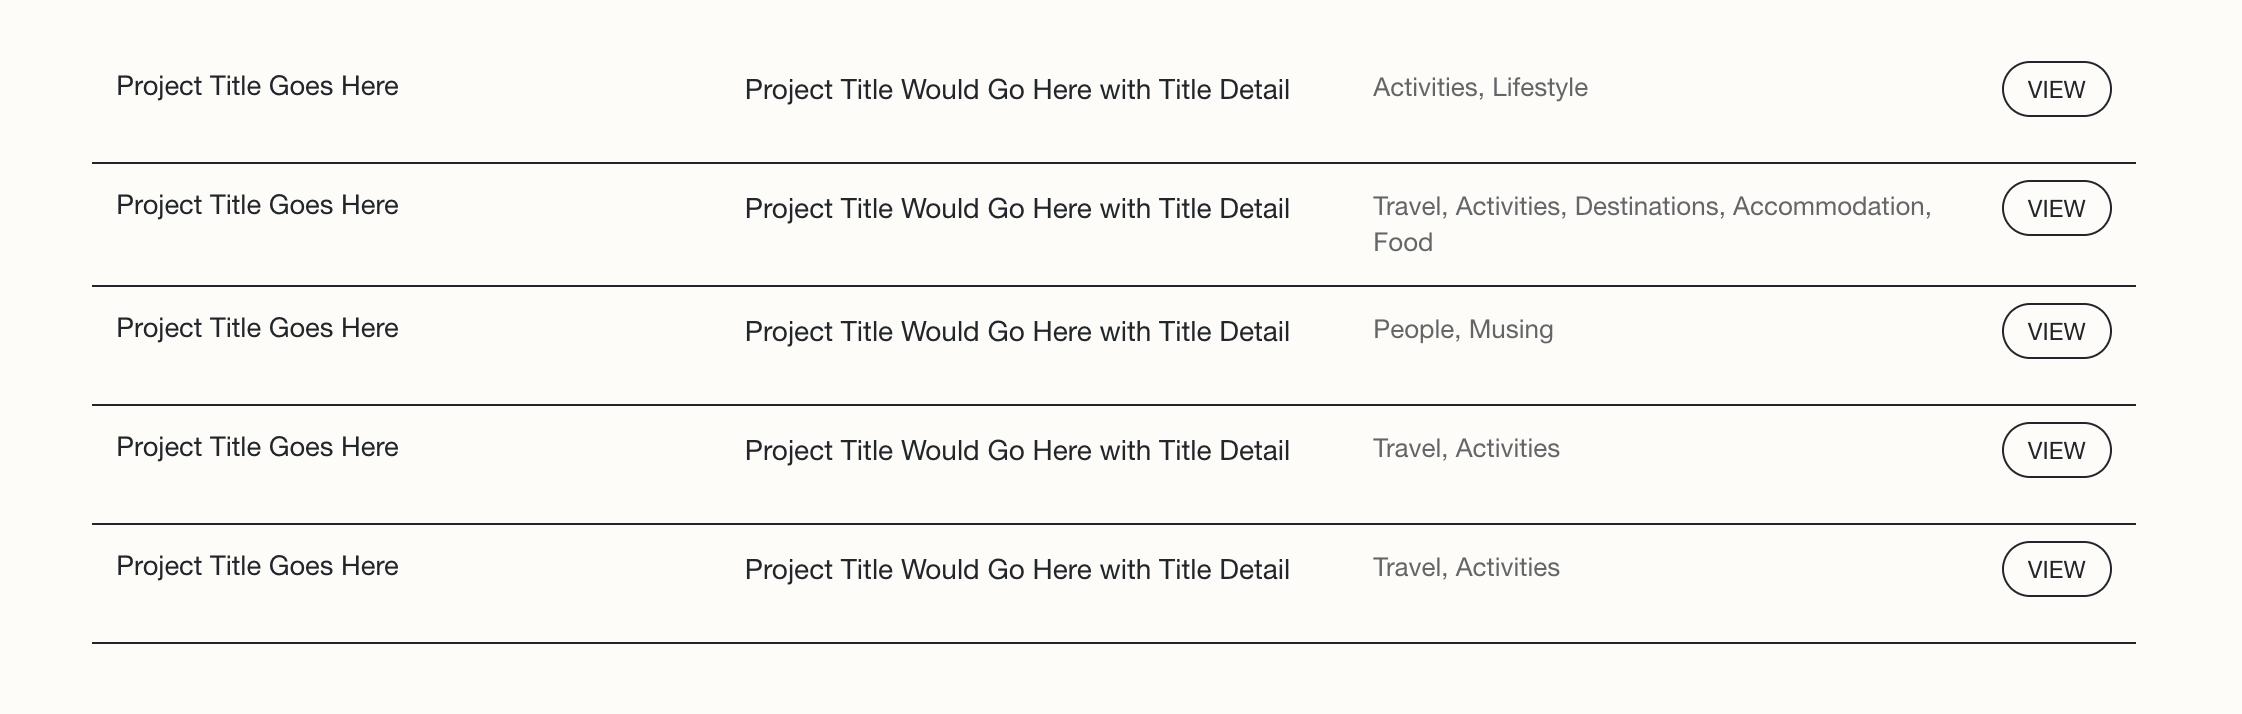Click the Food category tag
This screenshot has width=2242, height=714.
coord(1403,242)
